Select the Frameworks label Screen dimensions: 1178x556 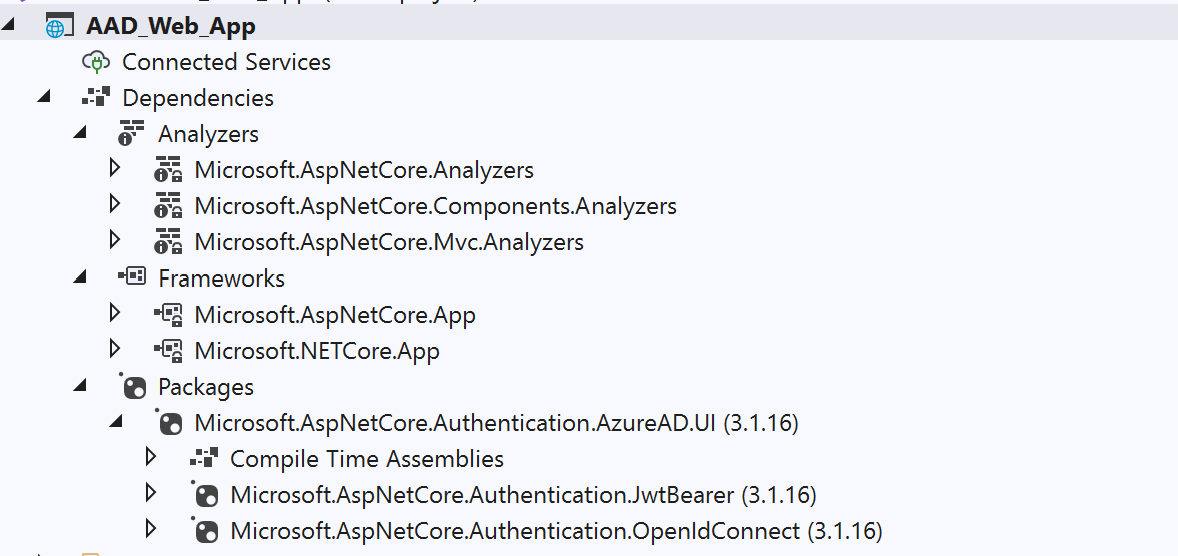[222, 278]
